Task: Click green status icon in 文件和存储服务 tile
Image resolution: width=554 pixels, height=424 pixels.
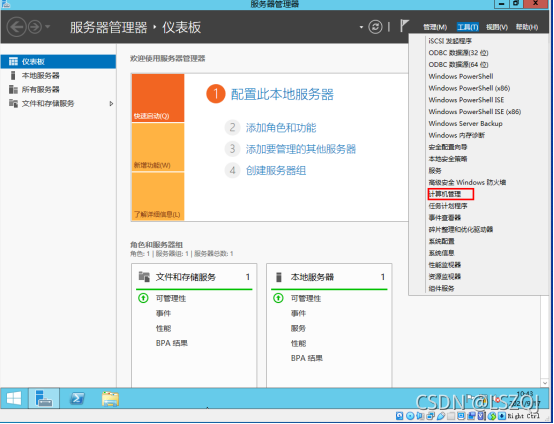Action: pyautogui.click(x=143, y=299)
